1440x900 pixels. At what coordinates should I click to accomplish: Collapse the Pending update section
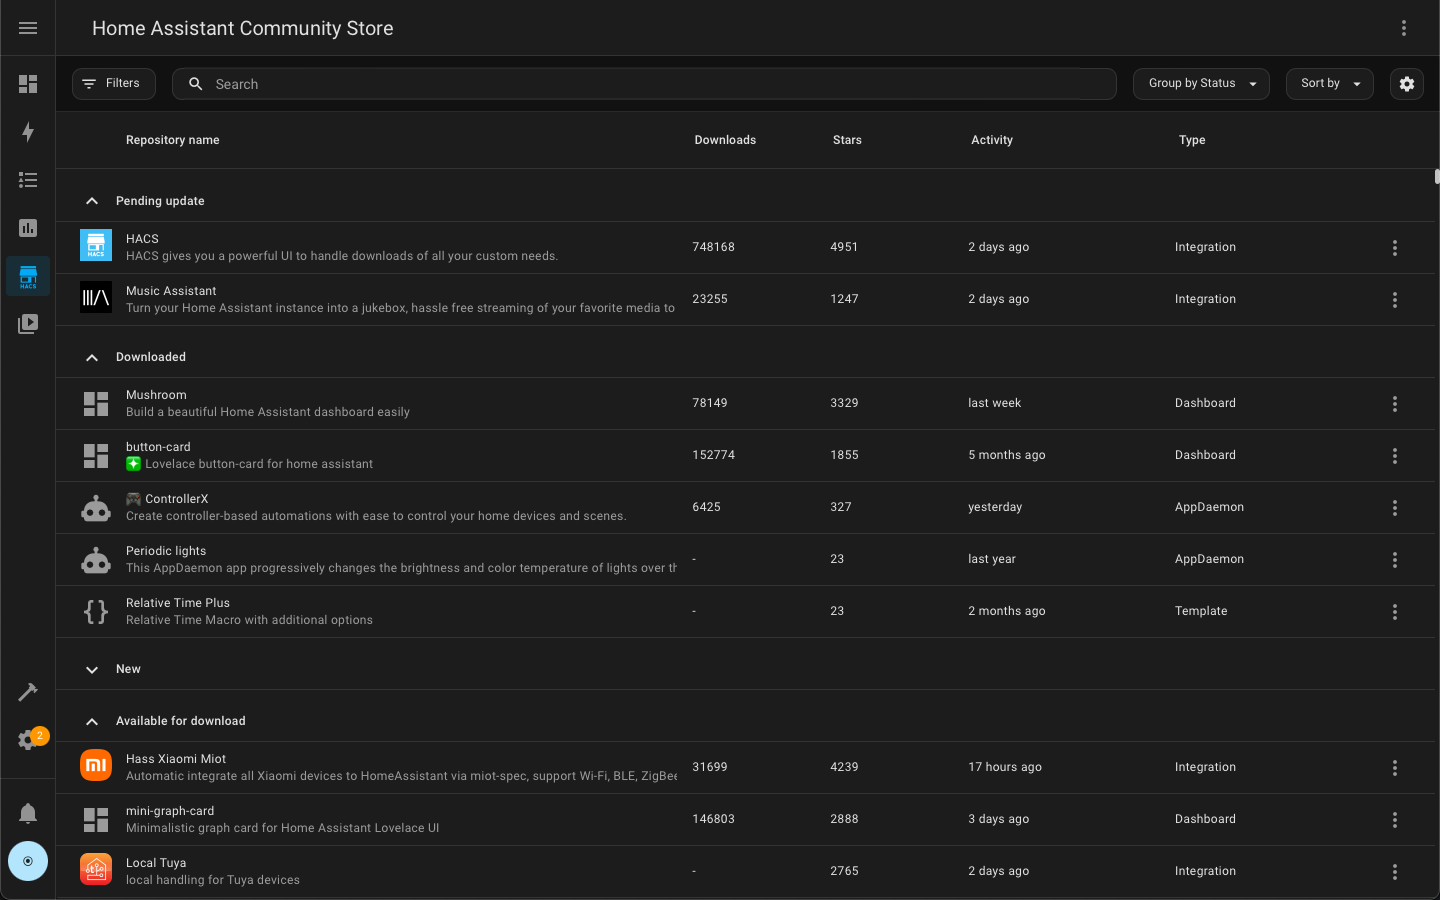pos(92,201)
